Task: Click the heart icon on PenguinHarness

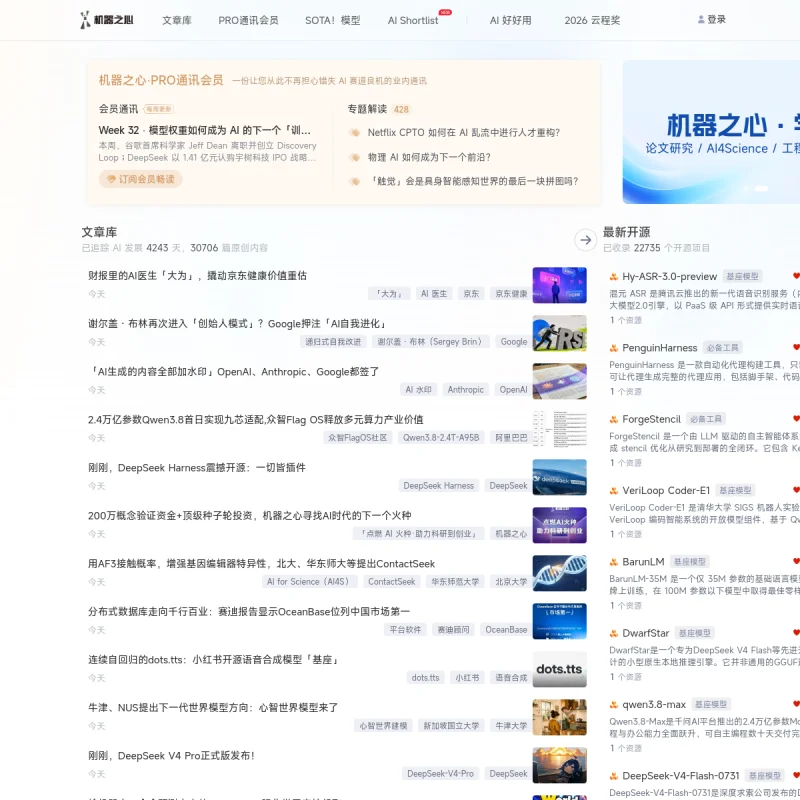Action: (796, 347)
